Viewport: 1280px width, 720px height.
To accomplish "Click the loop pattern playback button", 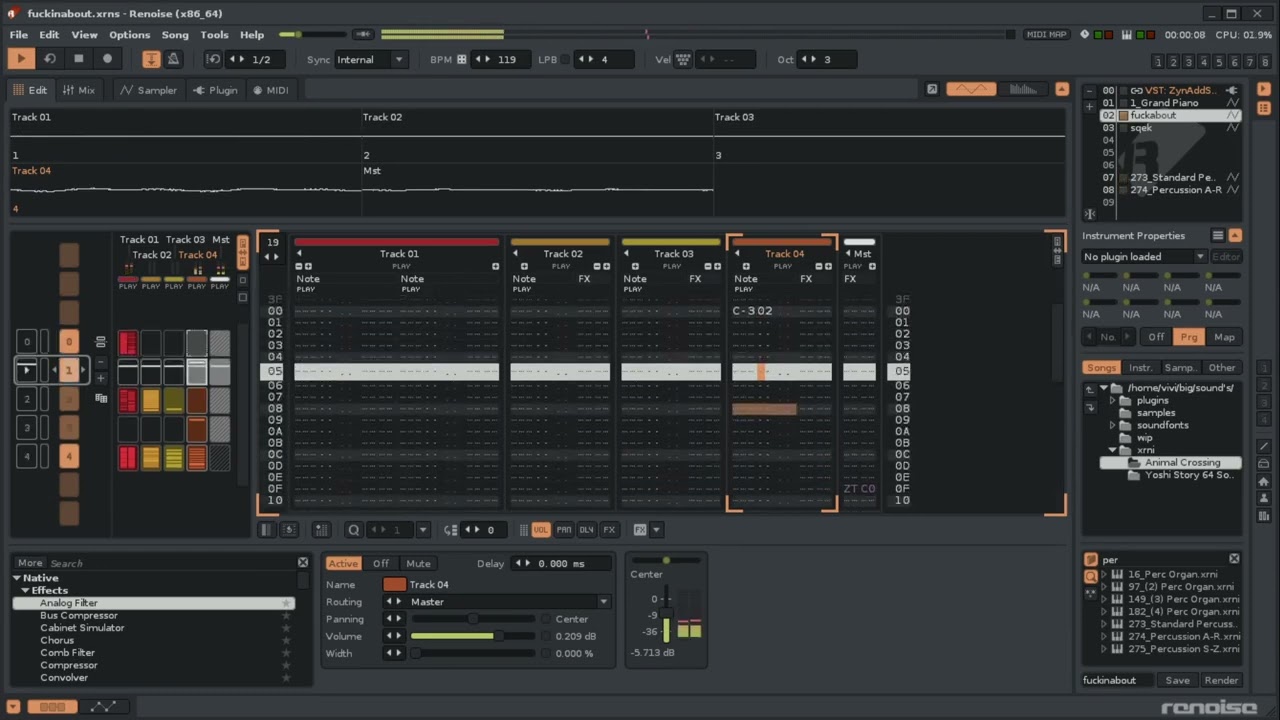I will (50, 59).
